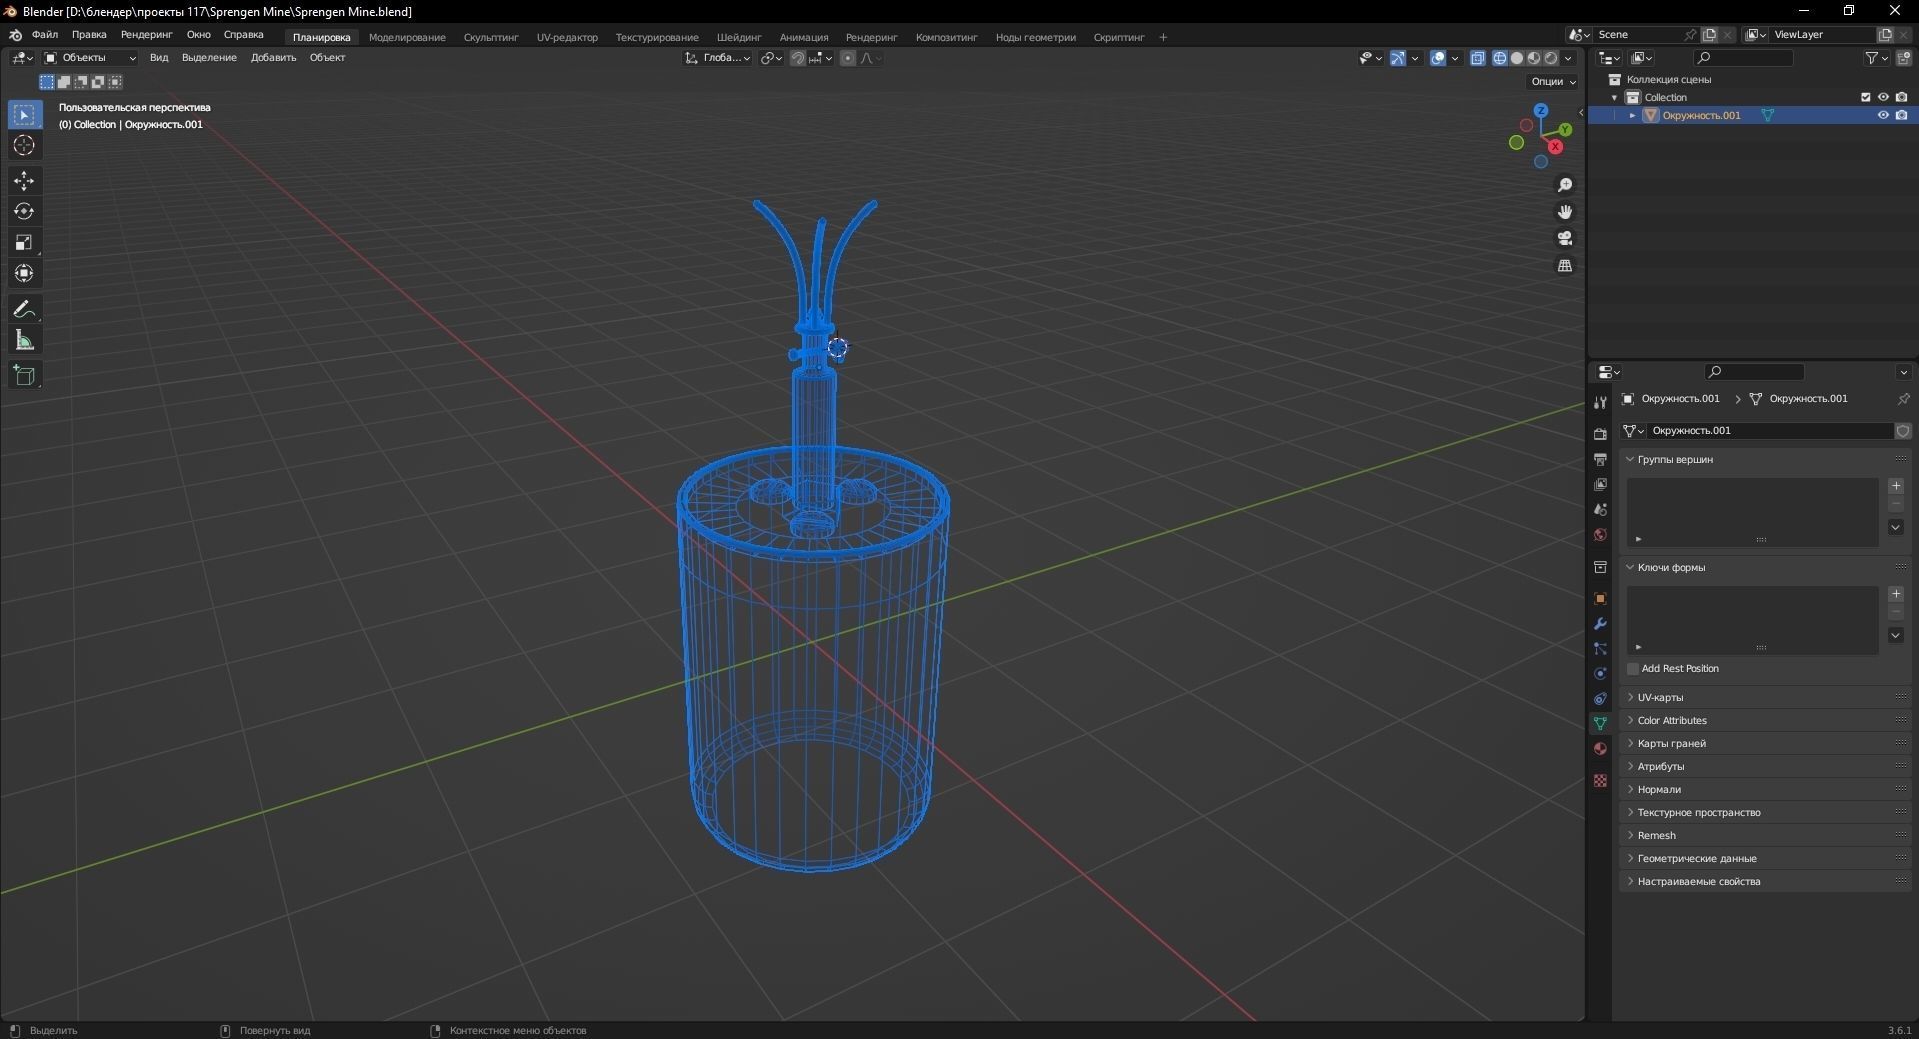Open the Tool settings properties tab
Image resolution: width=1919 pixels, height=1039 pixels.
(x=1600, y=403)
